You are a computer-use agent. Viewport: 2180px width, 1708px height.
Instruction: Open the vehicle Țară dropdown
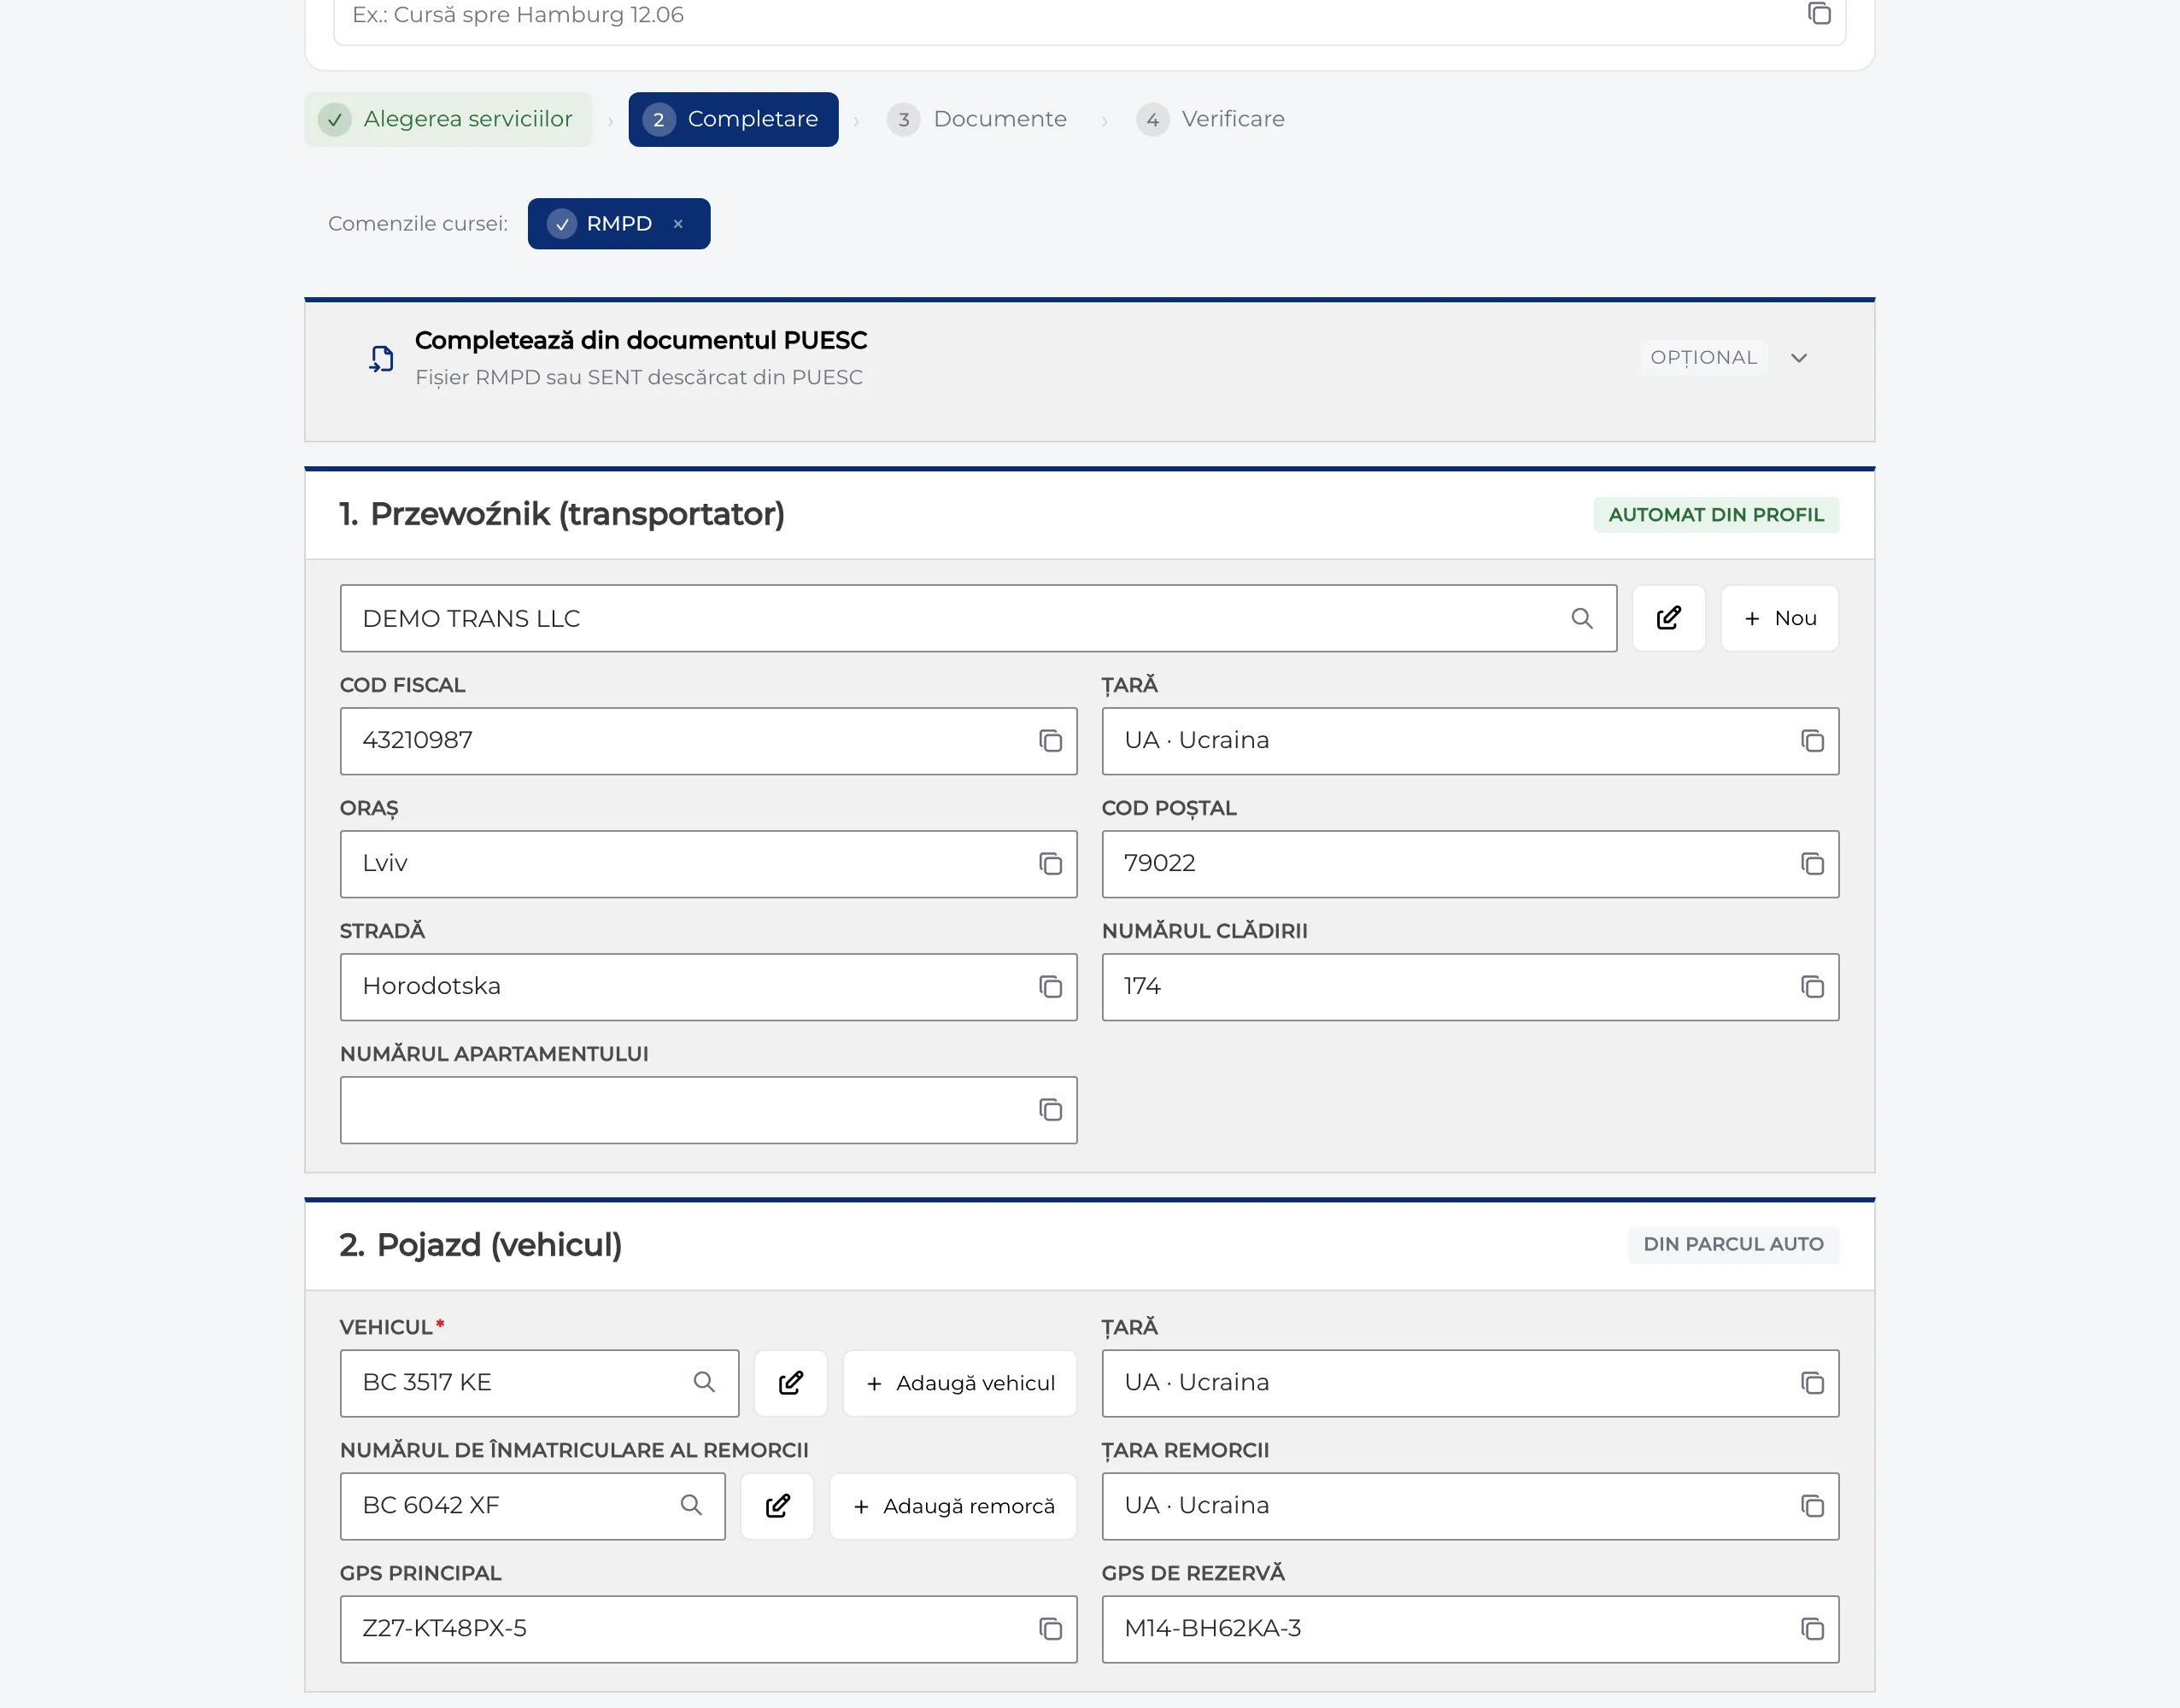tap(1470, 1383)
